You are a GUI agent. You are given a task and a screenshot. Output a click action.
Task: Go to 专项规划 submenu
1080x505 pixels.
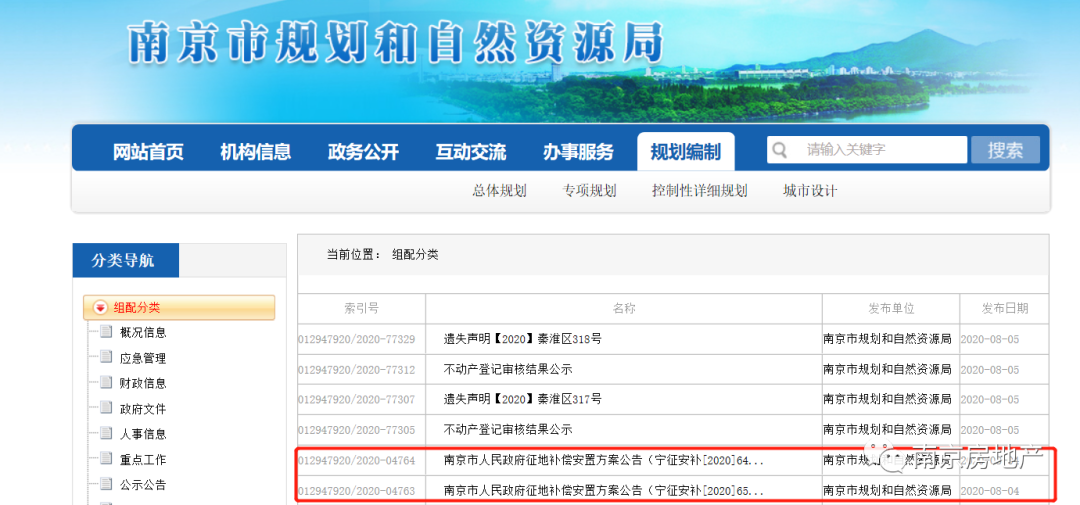[589, 191]
